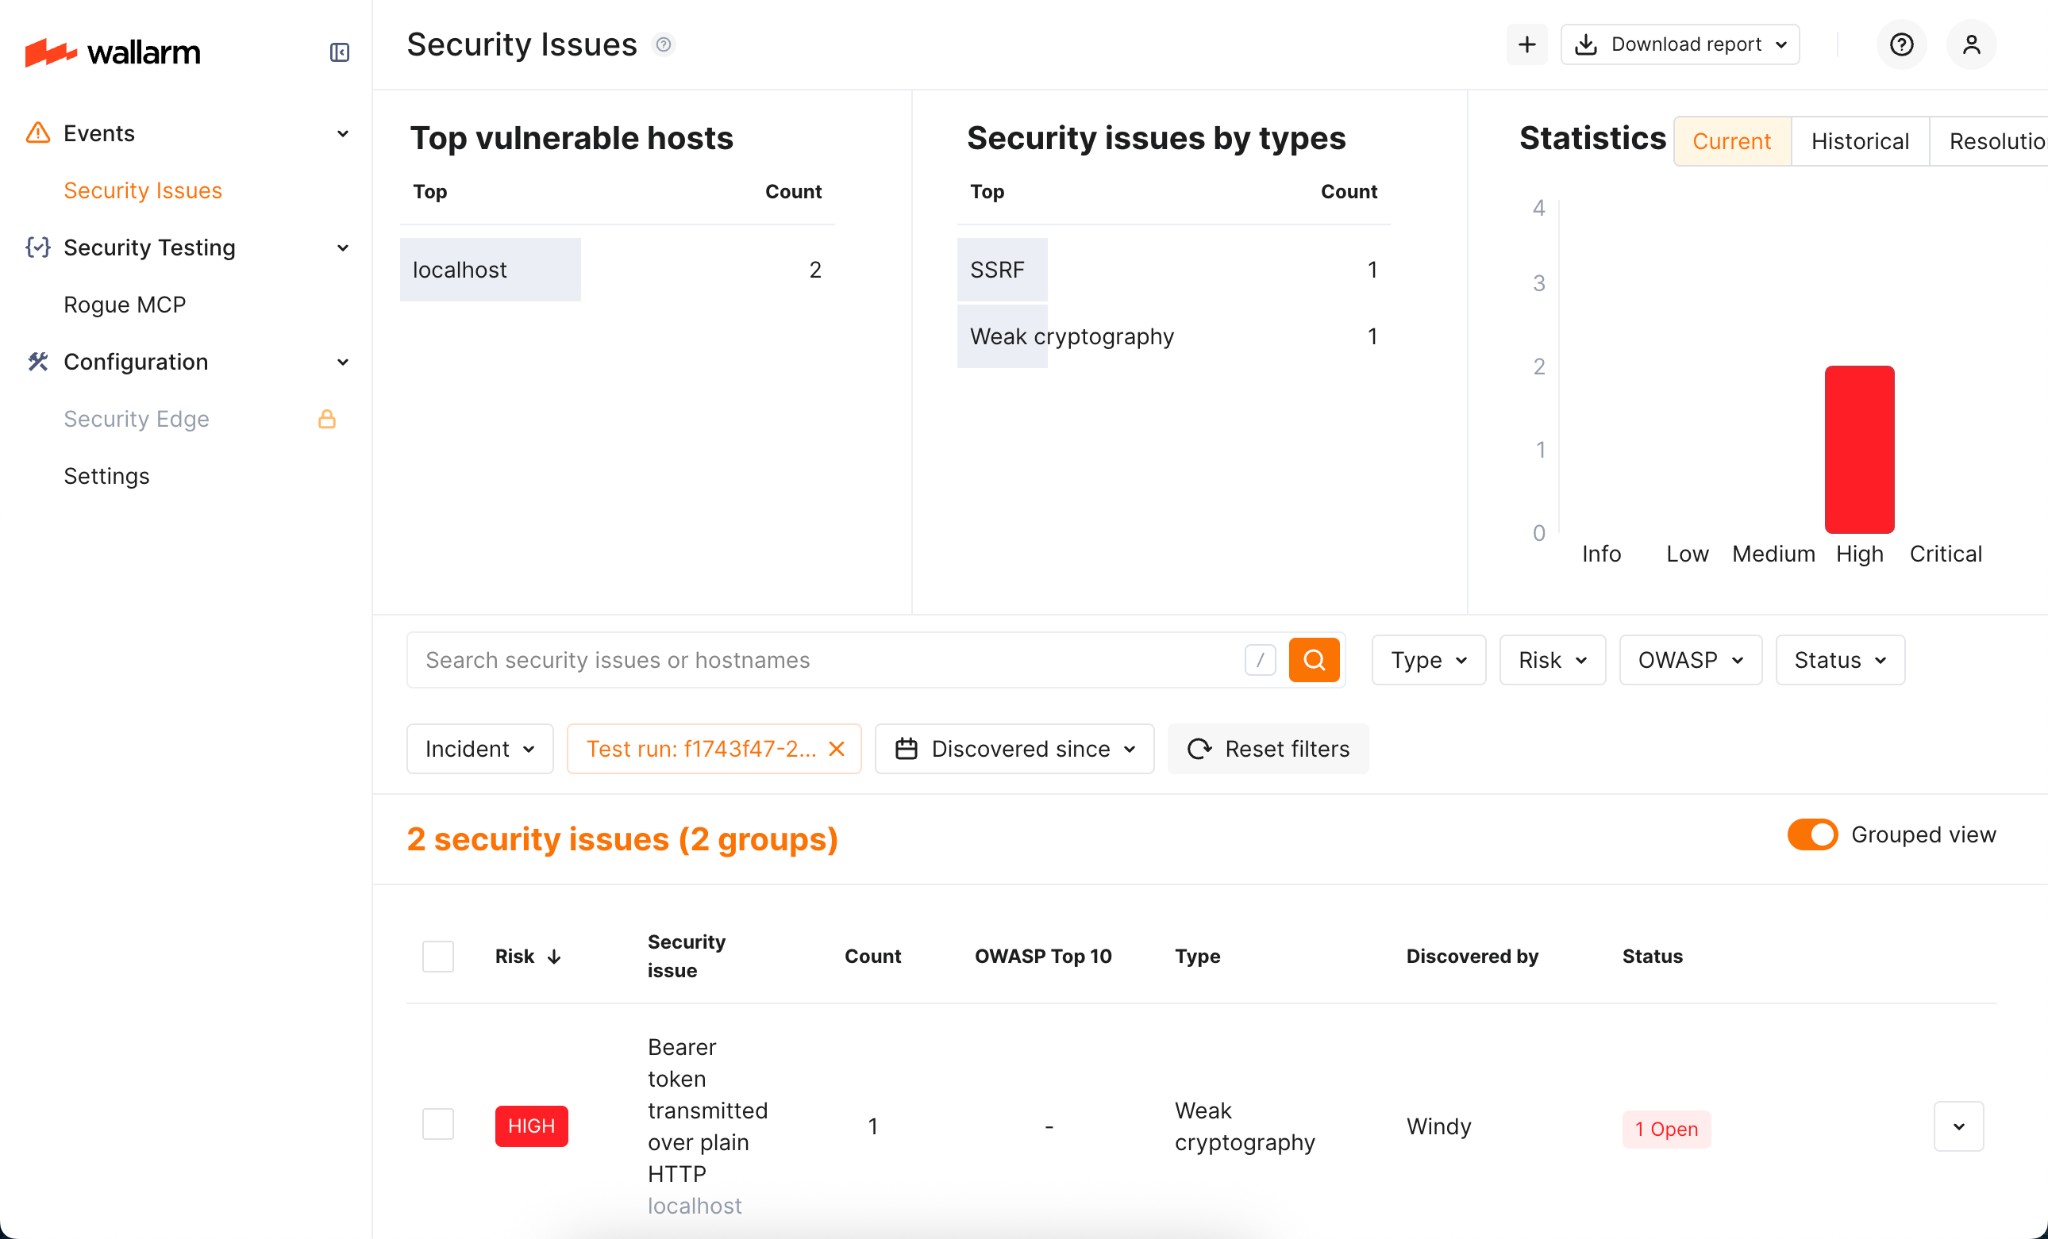Click the lock icon next to Security Edge
This screenshot has height=1239, width=2048.
[326, 419]
